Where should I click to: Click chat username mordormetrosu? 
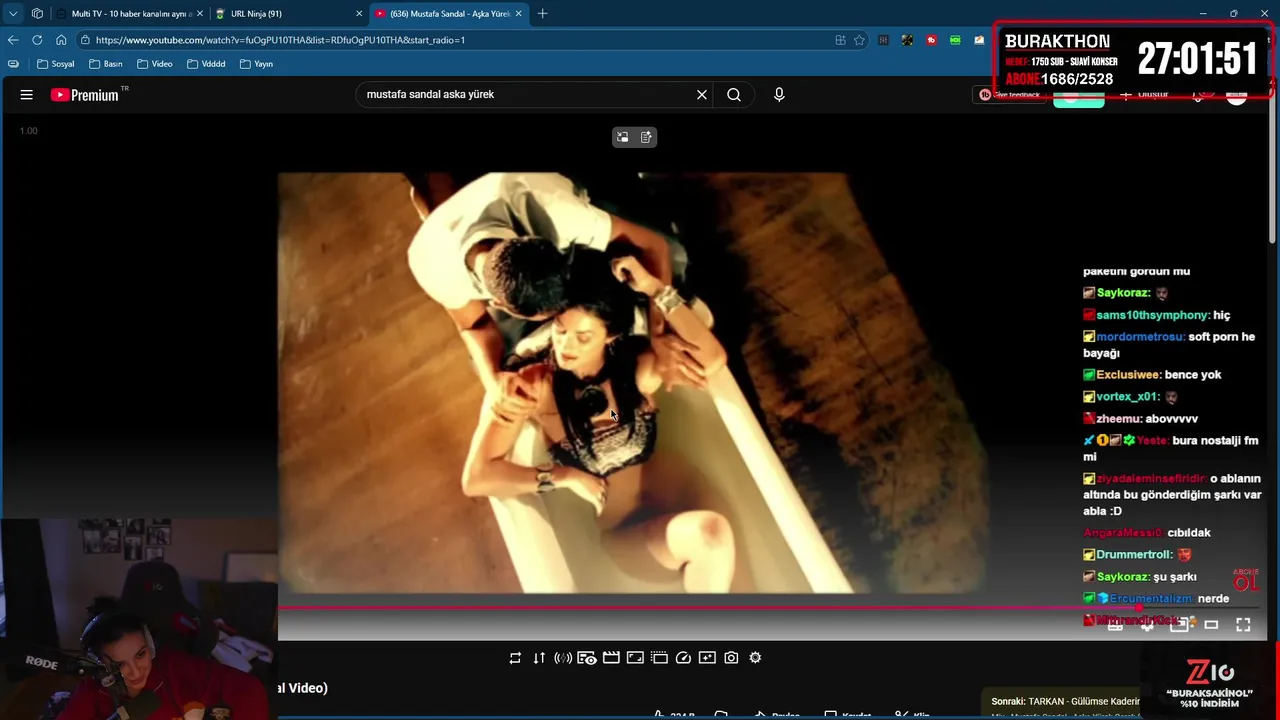1140,337
